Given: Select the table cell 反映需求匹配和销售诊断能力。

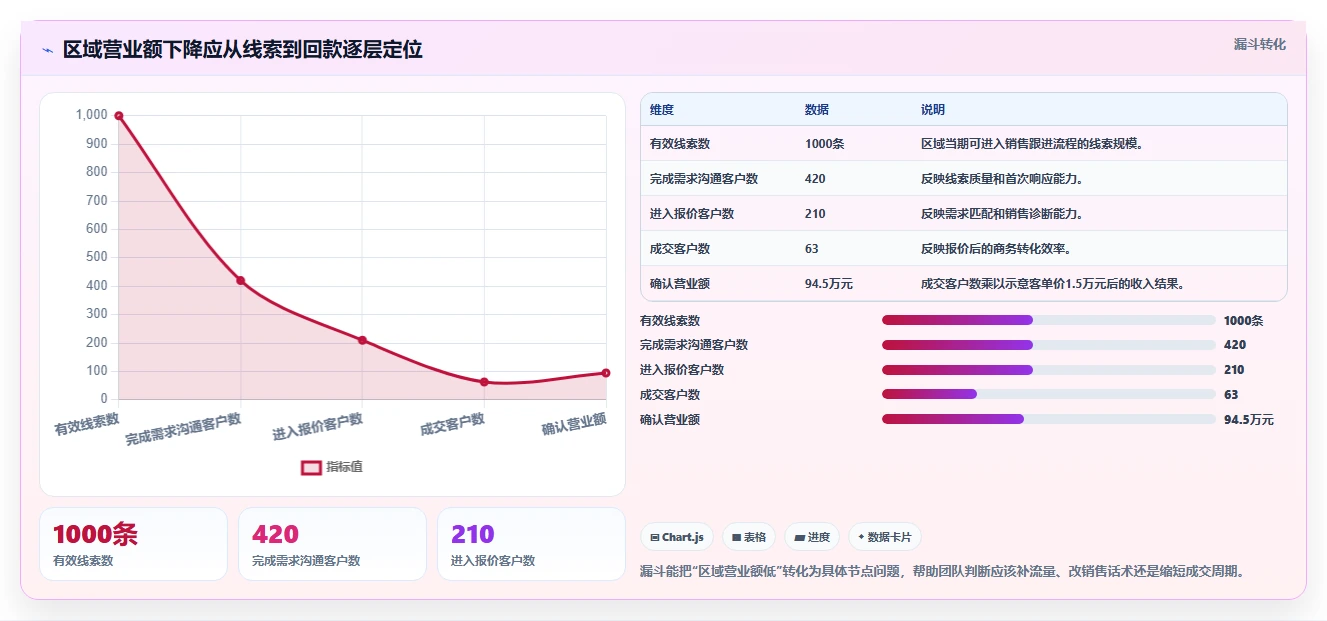Looking at the screenshot, I should pyautogui.click(x=1002, y=214).
